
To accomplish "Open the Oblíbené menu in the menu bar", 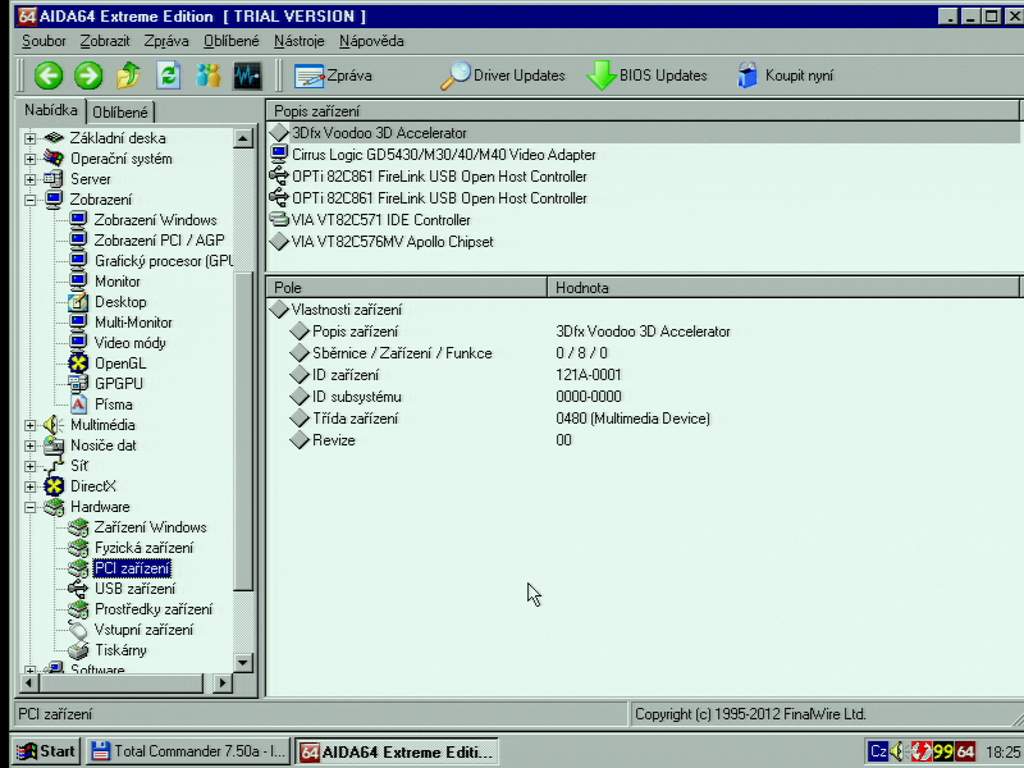I will (x=231, y=41).
